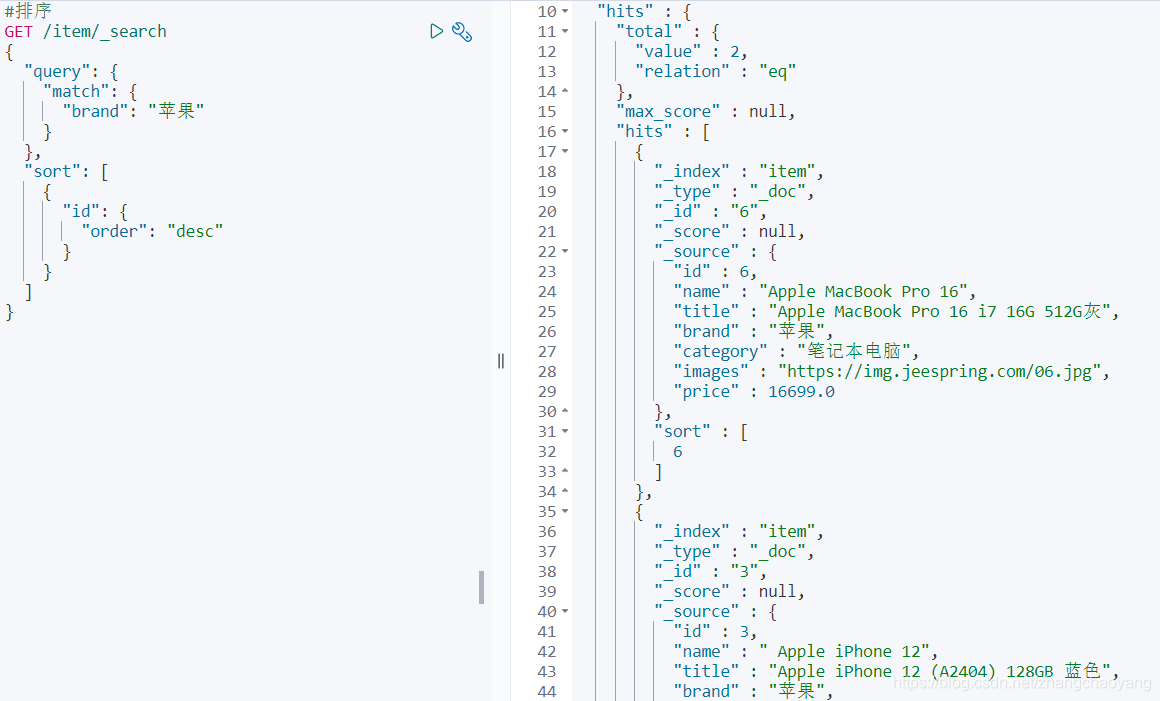Click line number 18 in gutter
Screen dimensions: 1160x701
(x=547, y=171)
